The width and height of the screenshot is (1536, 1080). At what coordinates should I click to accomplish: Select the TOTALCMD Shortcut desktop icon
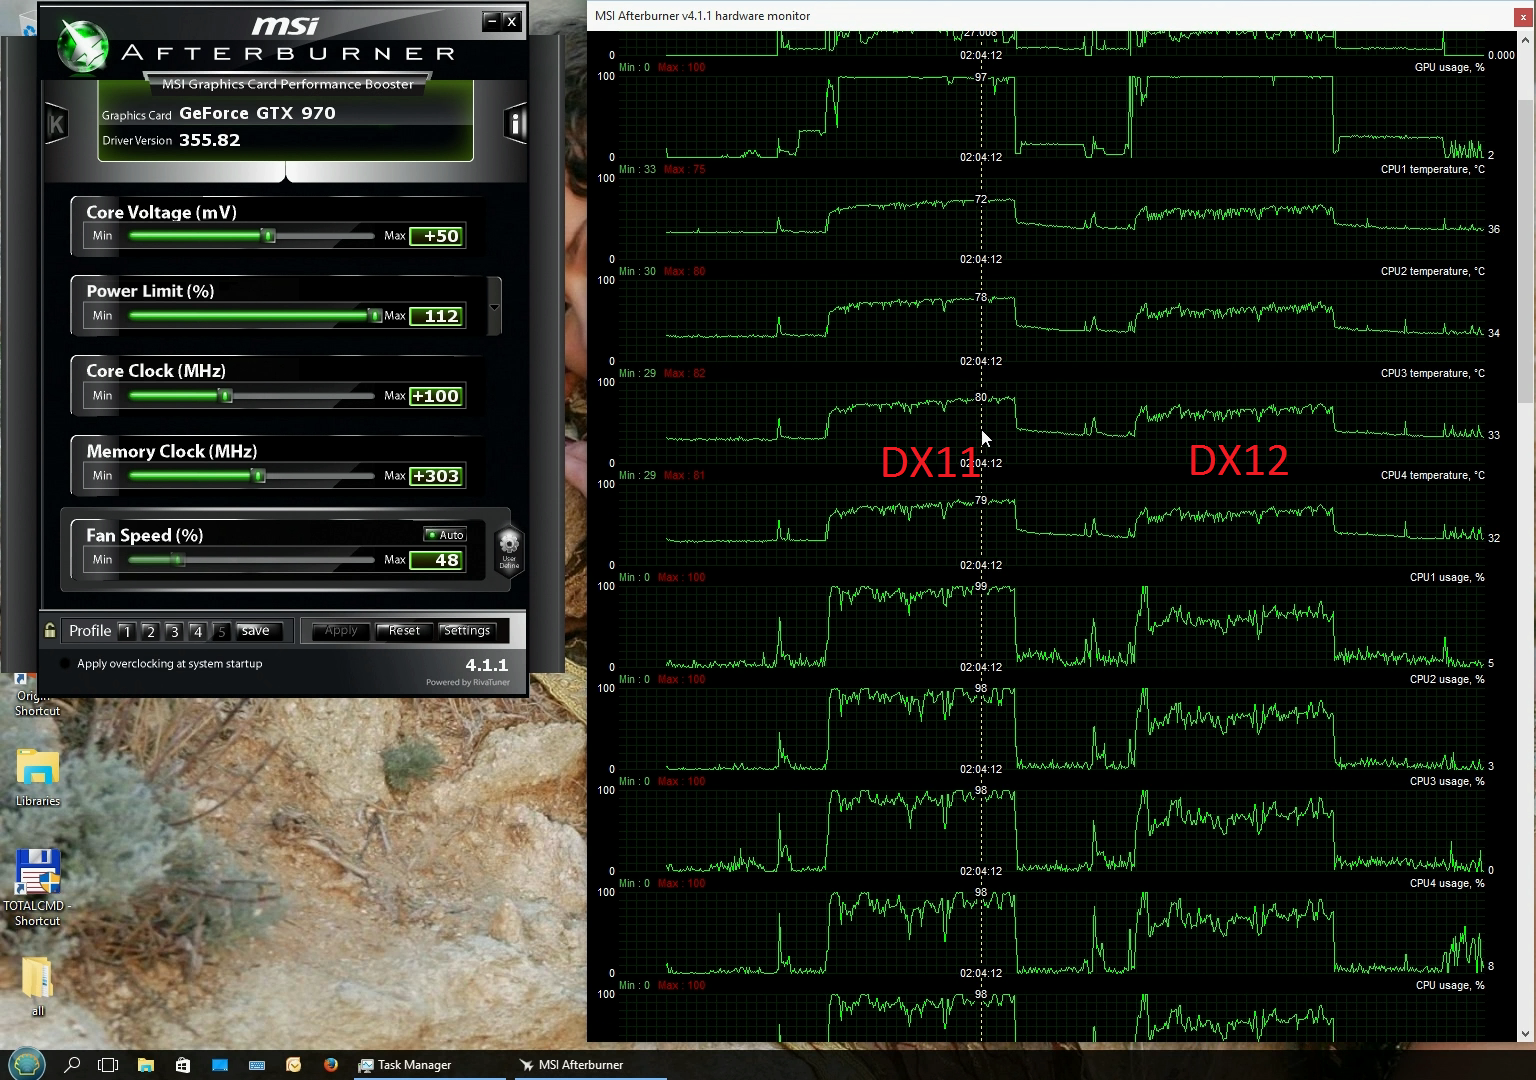coord(37,888)
